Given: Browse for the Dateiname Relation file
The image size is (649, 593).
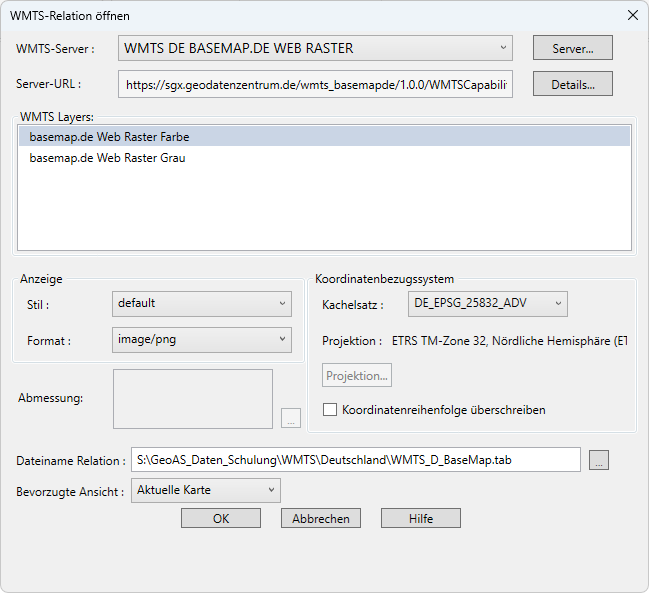Looking at the screenshot, I should point(599,460).
